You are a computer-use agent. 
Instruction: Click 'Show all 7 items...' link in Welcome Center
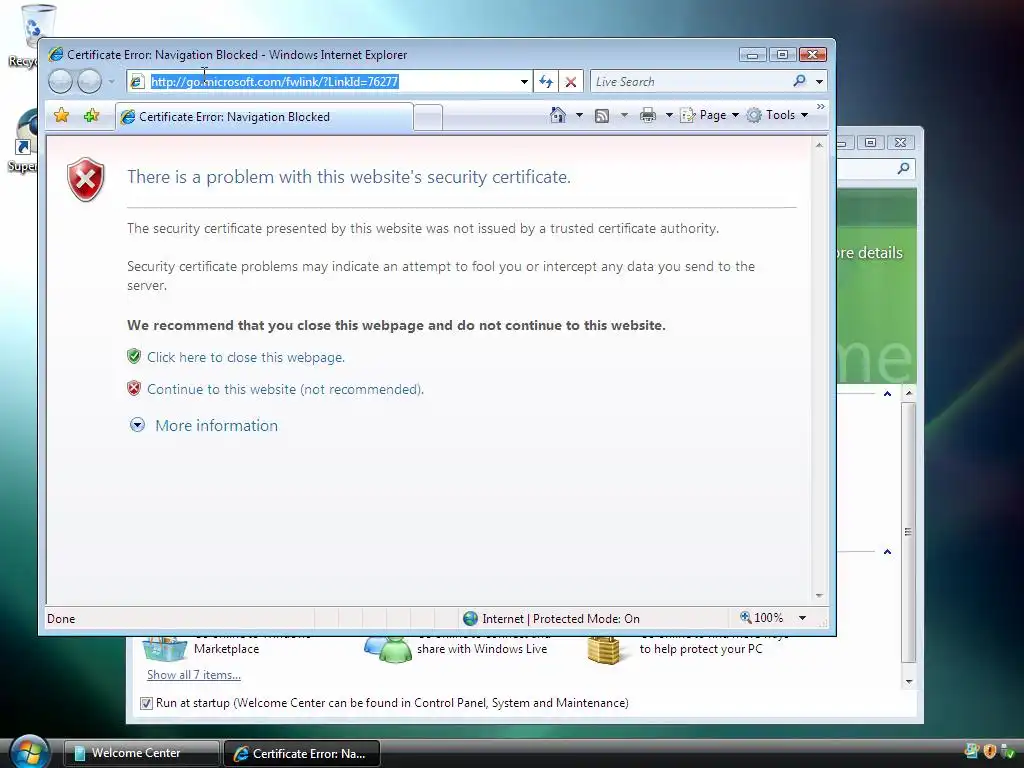pyautogui.click(x=193, y=675)
